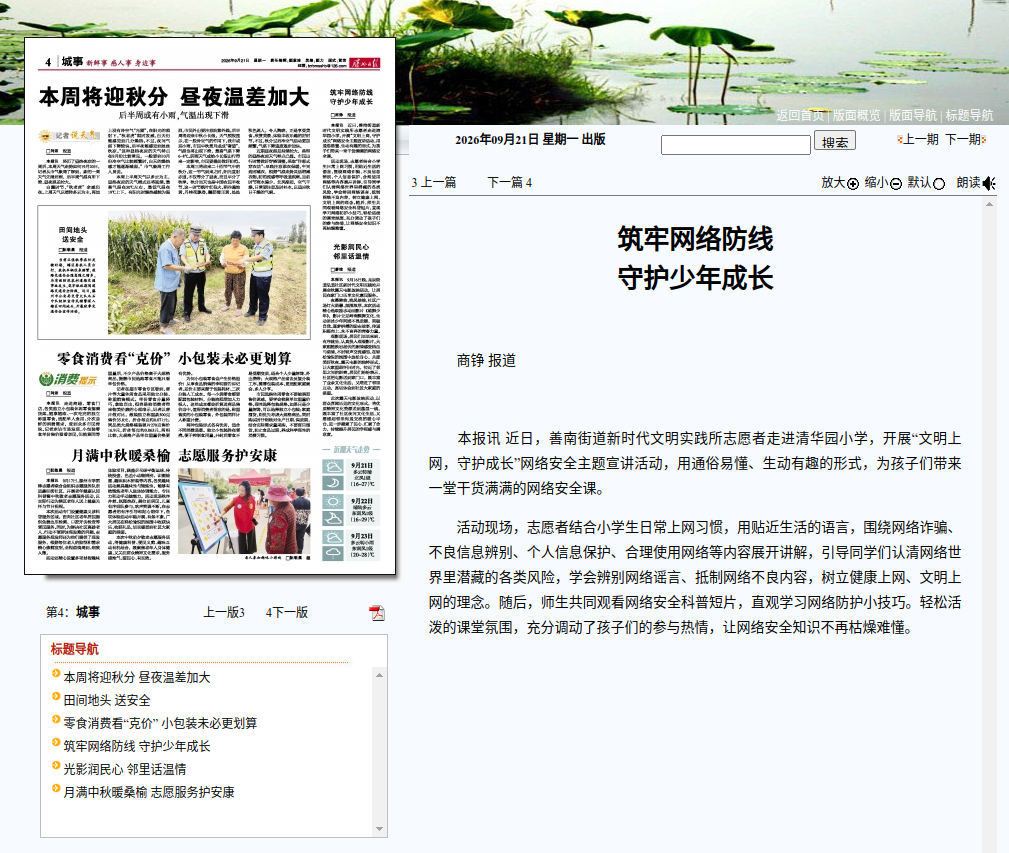Open 光影润民心 邻里话温情 in the title list
The height and width of the screenshot is (853, 1009).
[125, 769]
